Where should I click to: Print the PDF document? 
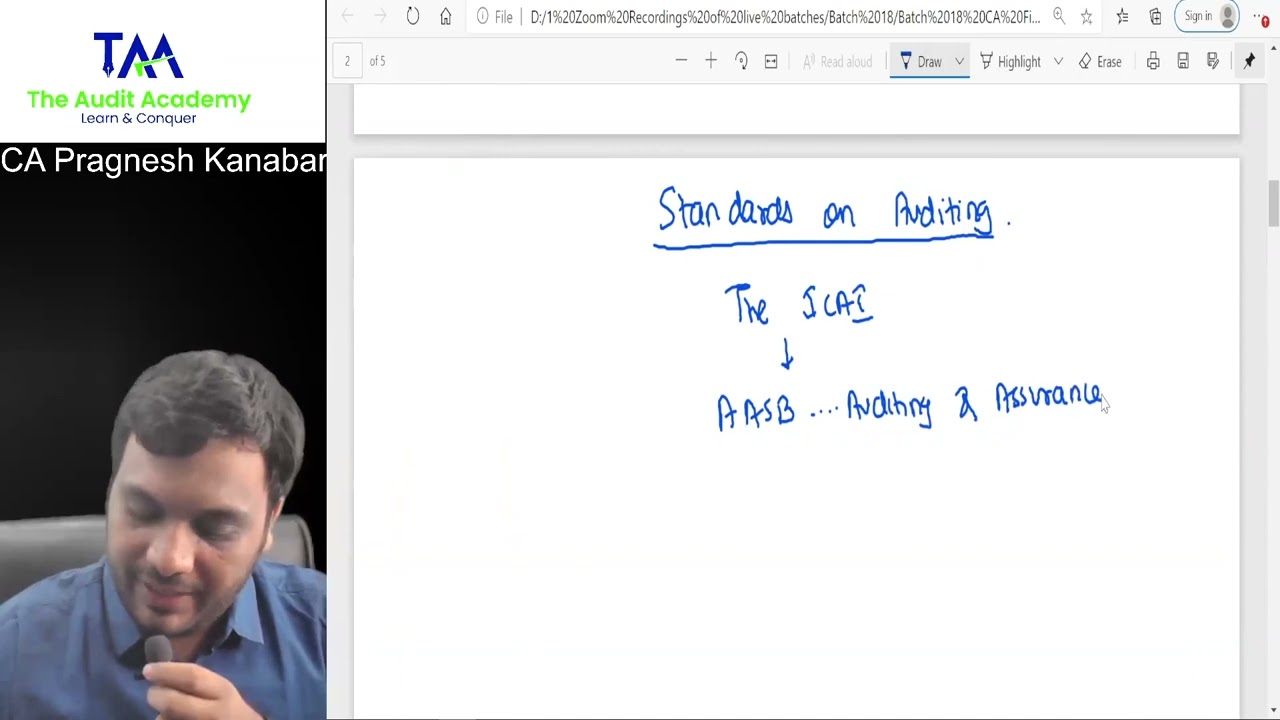coord(1153,61)
